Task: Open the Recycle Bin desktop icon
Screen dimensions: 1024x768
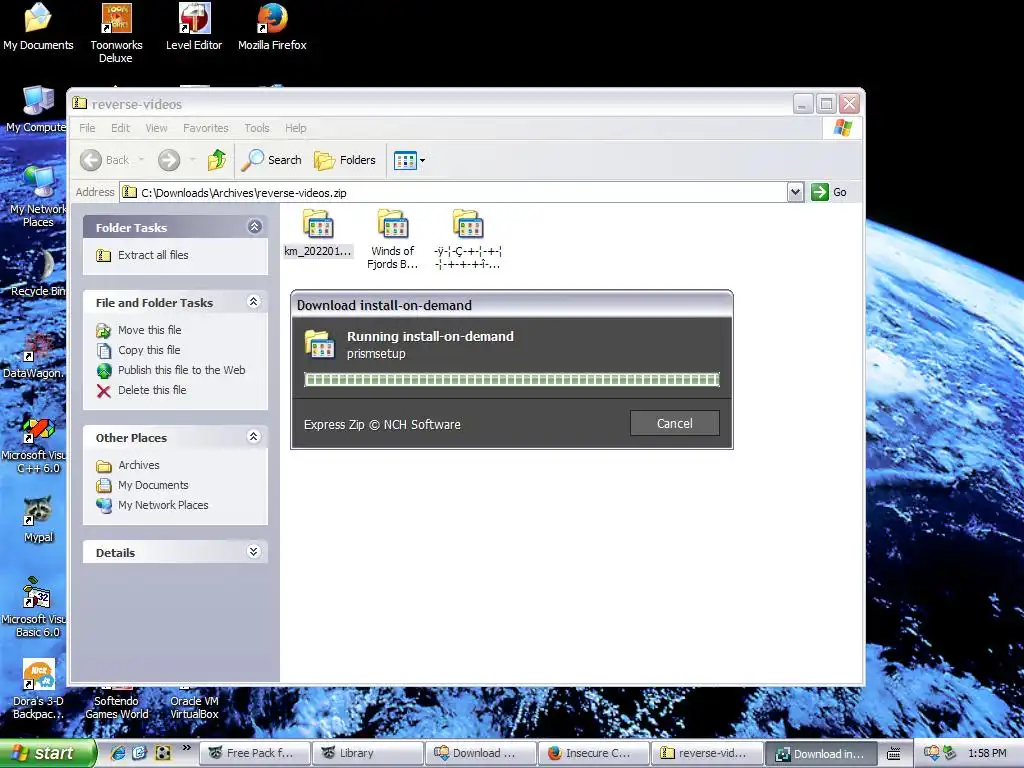Action: coord(38,273)
